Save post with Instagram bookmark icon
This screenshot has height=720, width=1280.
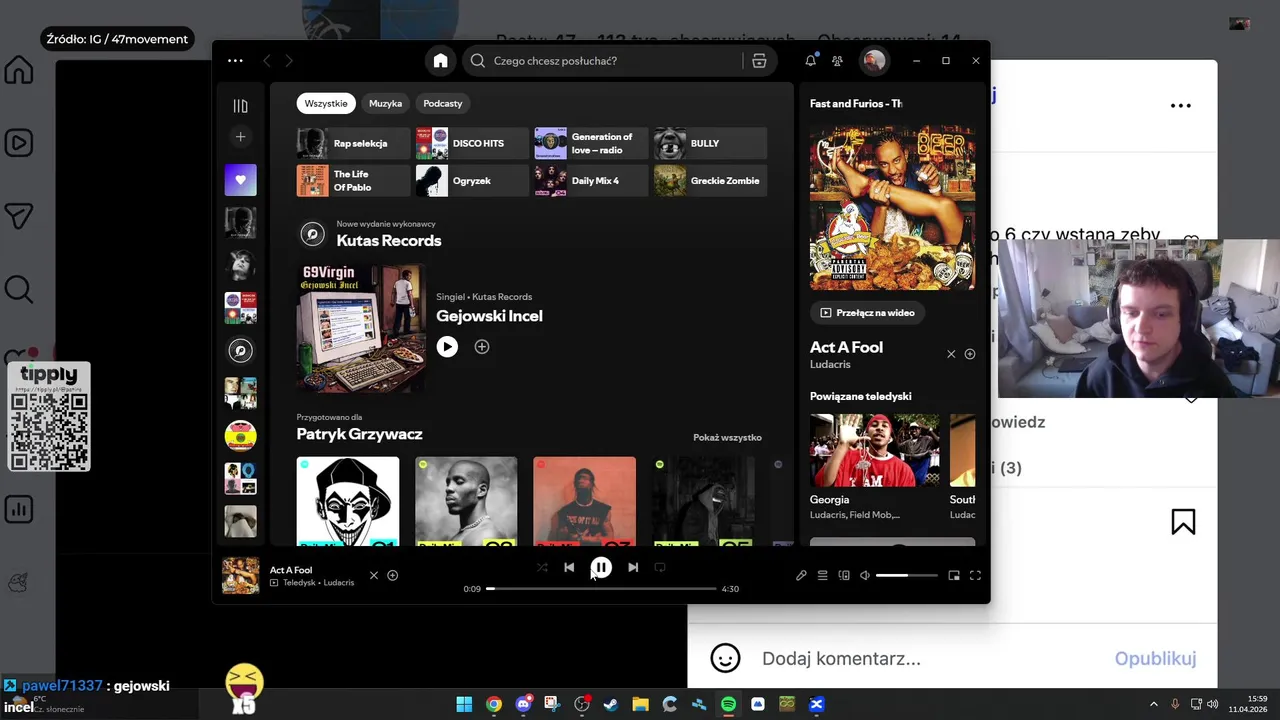click(1183, 522)
